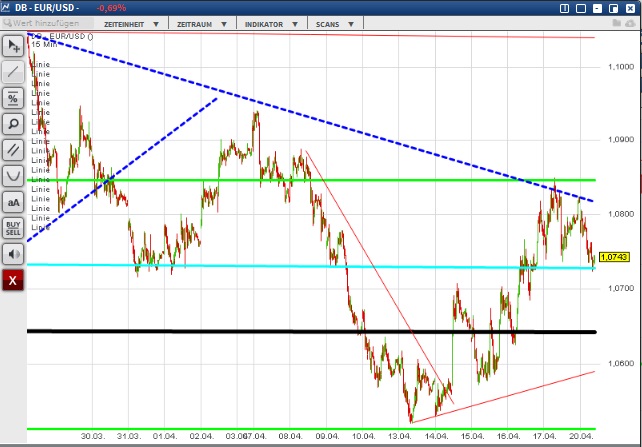This screenshot has height=447, width=642.
Task: Click the red X delete drawings button
Action: pyautogui.click(x=13, y=280)
